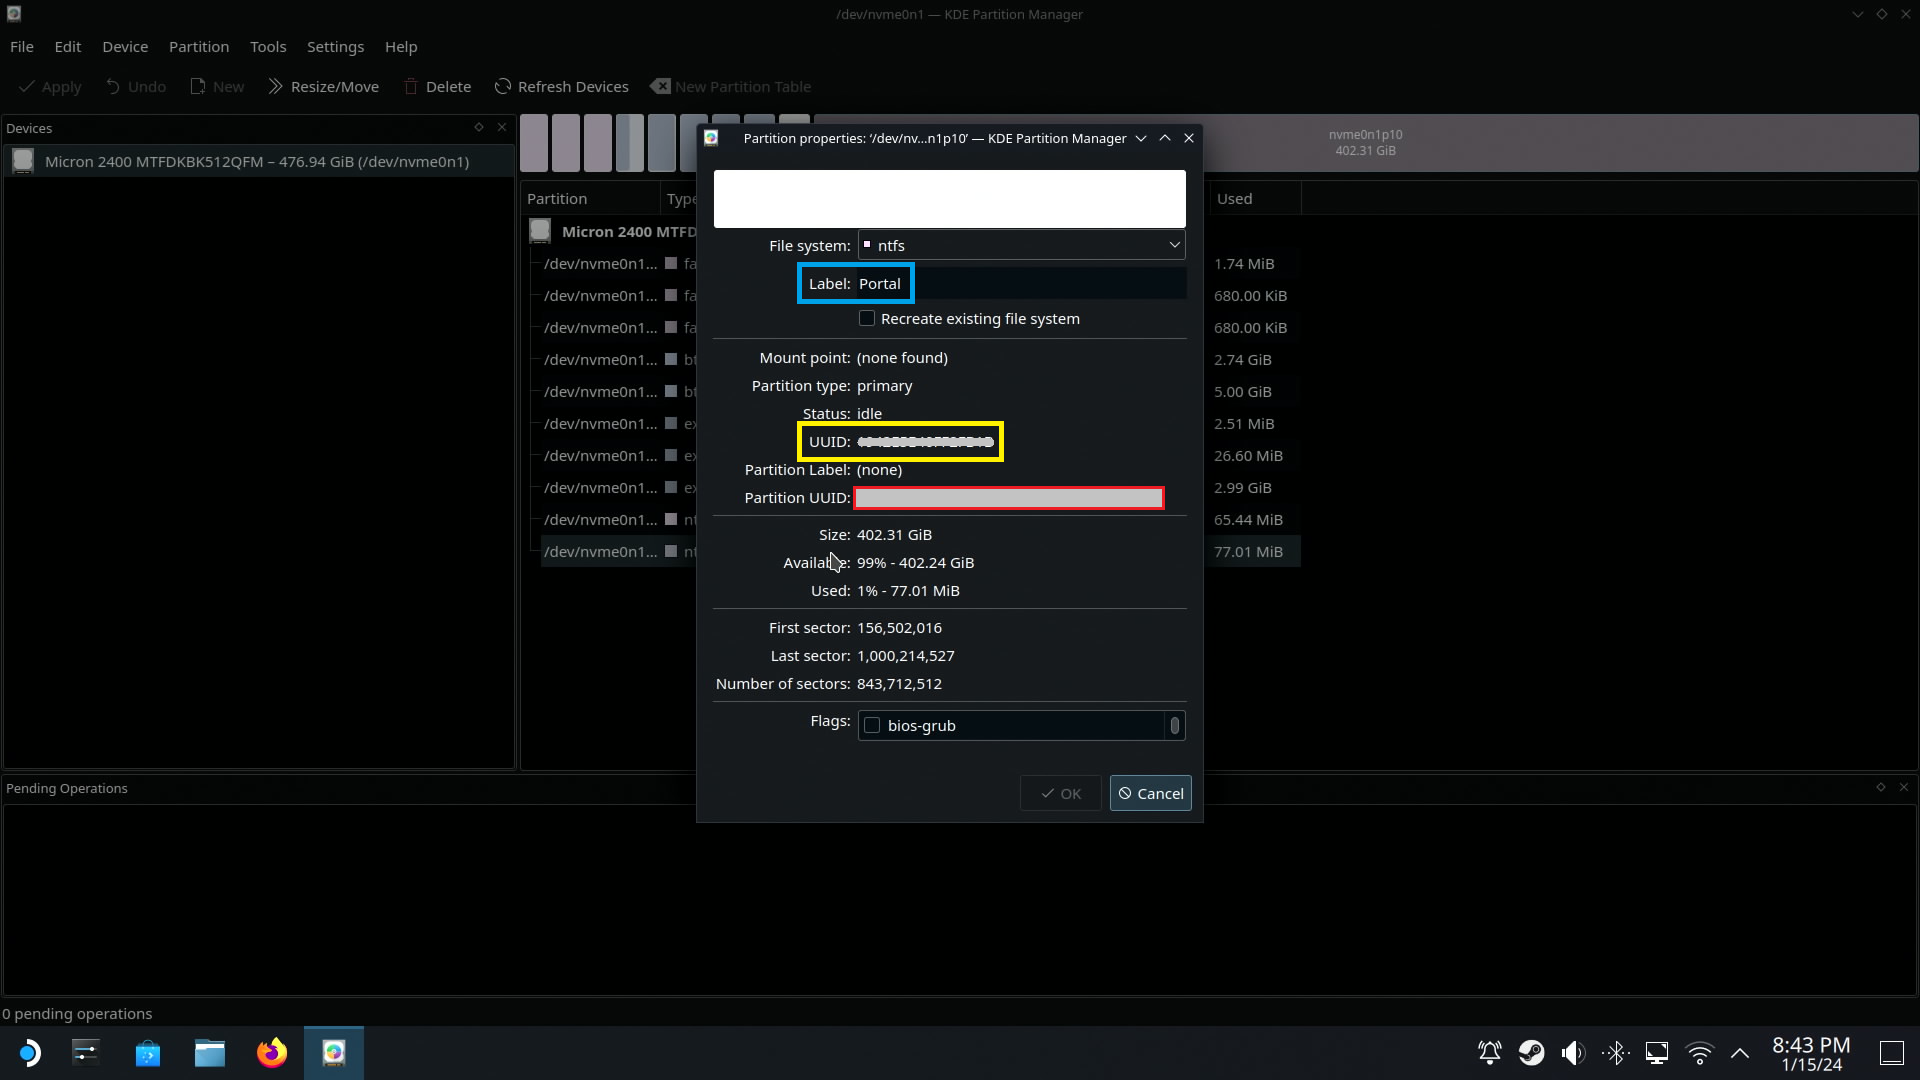Open the Bluetooth tray icon
Viewport: 1920px width, 1080px height.
coord(1615,1053)
